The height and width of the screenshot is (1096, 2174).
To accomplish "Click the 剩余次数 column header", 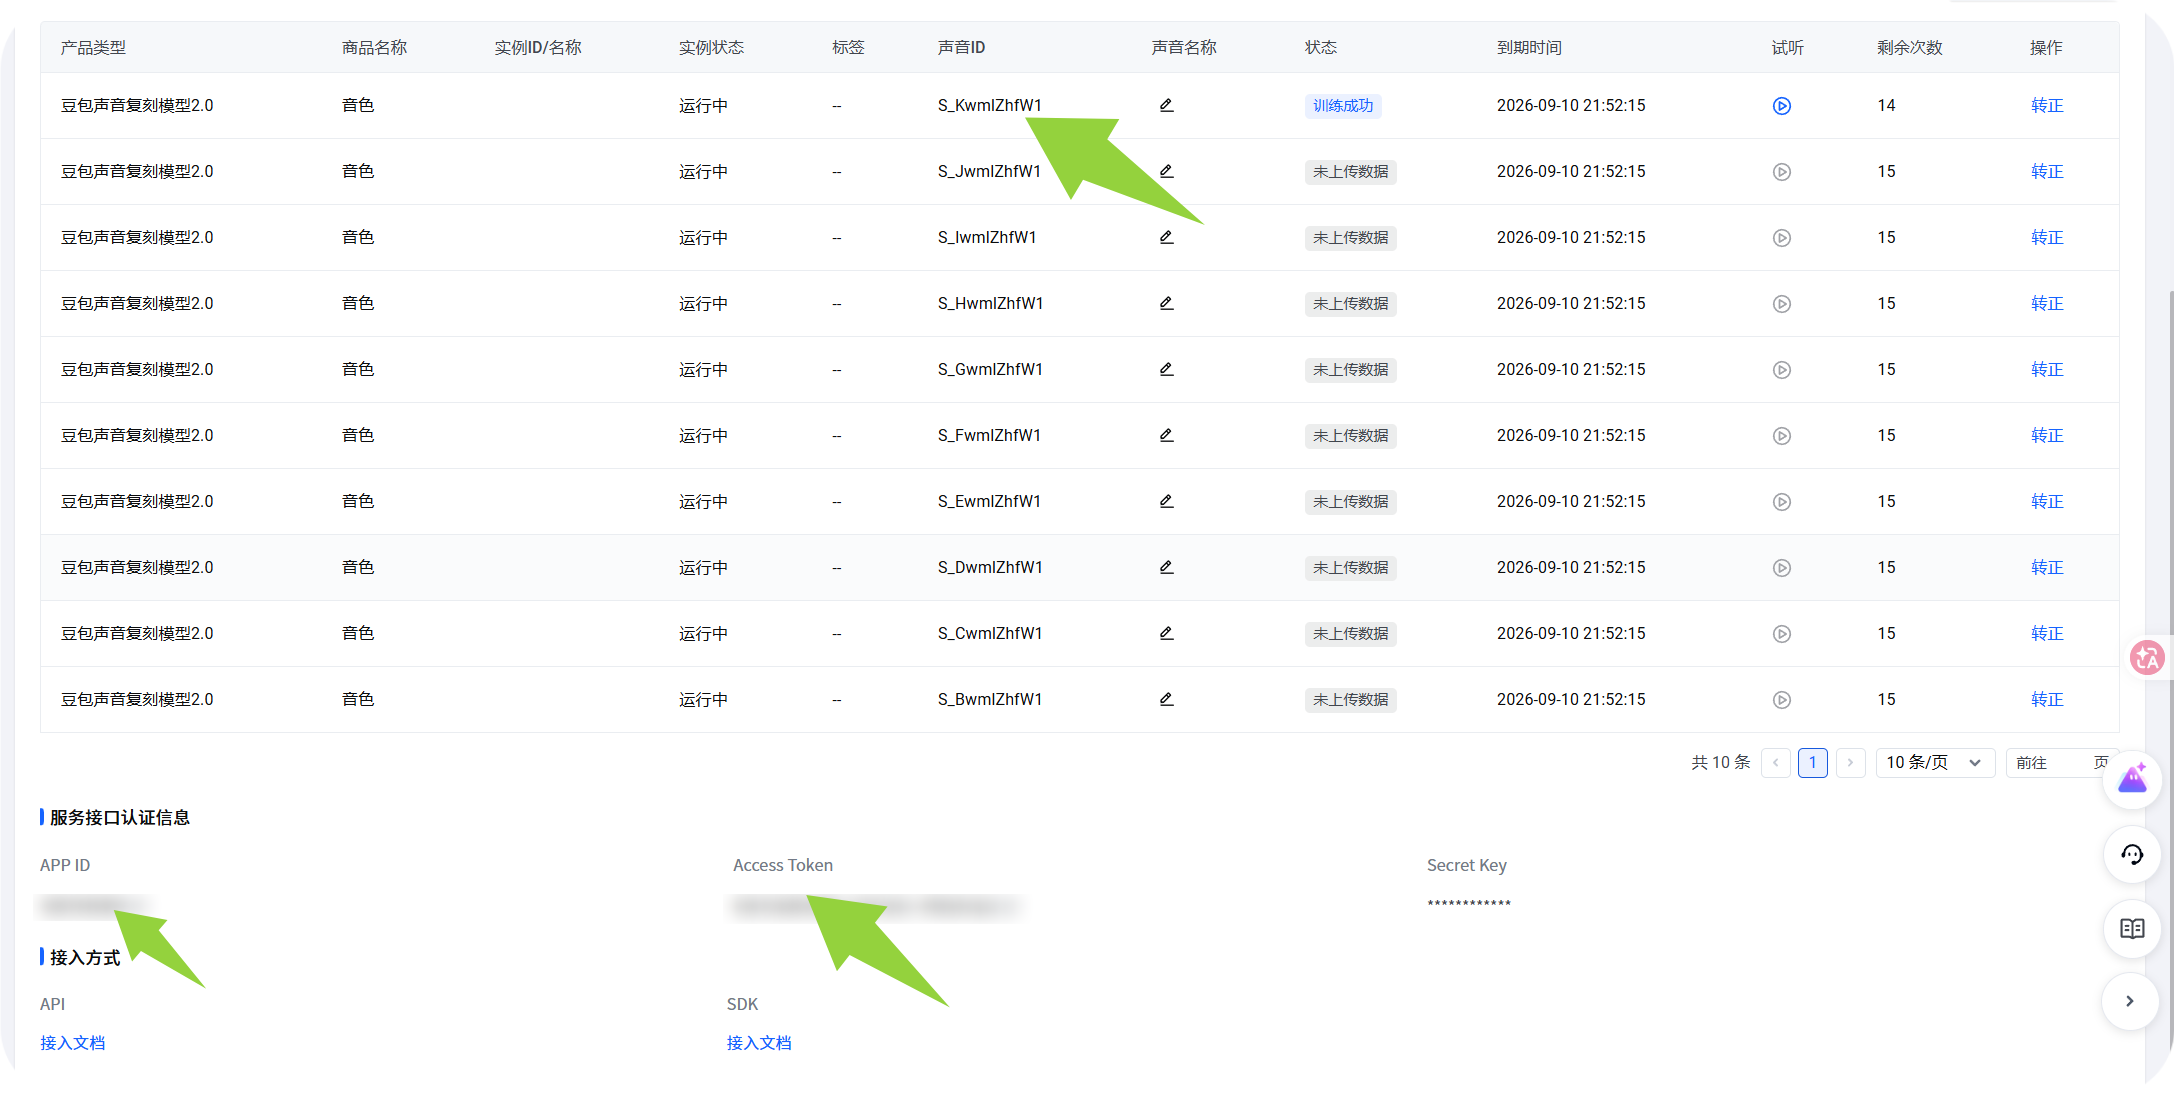I will tap(1910, 47).
